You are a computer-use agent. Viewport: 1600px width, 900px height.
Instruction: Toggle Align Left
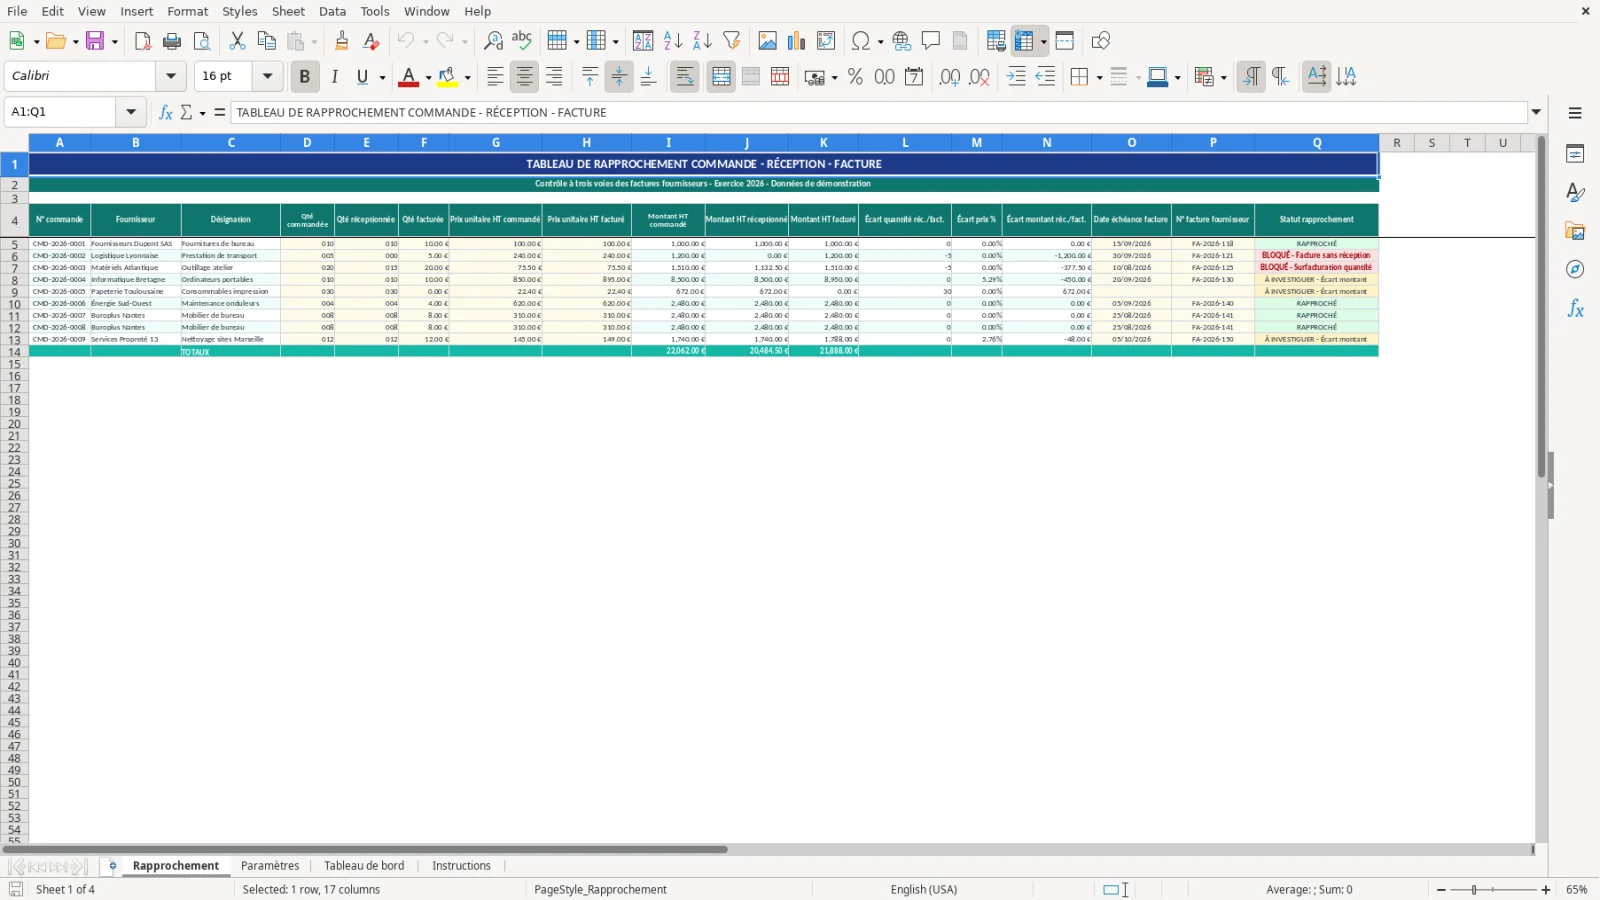click(495, 77)
